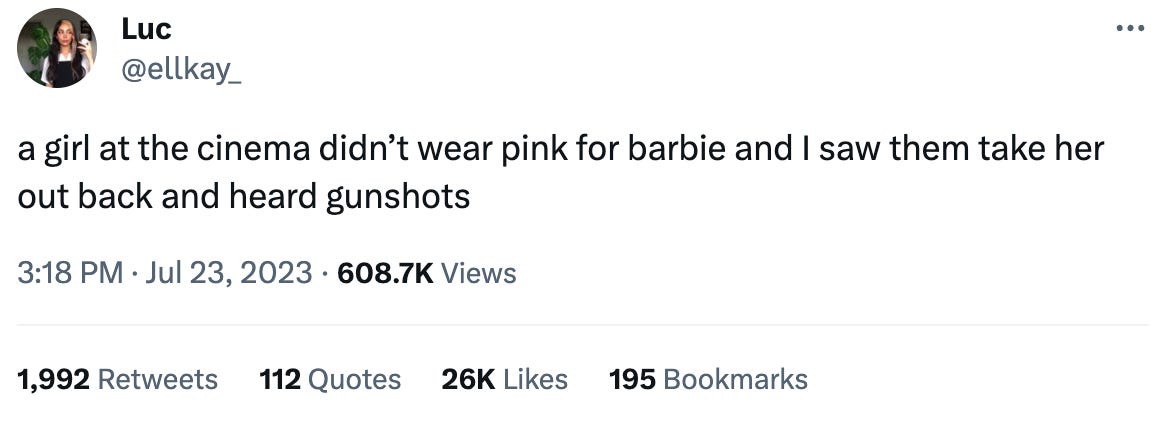Click the 195 bookmark count number
Viewport: 1166px width, 430px height.
coord(632,379)
